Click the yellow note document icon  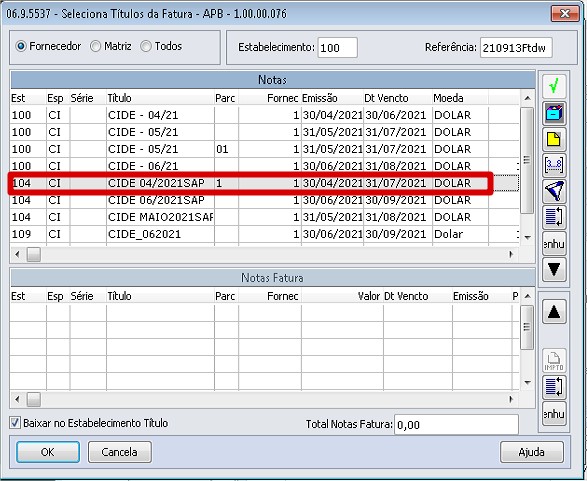554,139
